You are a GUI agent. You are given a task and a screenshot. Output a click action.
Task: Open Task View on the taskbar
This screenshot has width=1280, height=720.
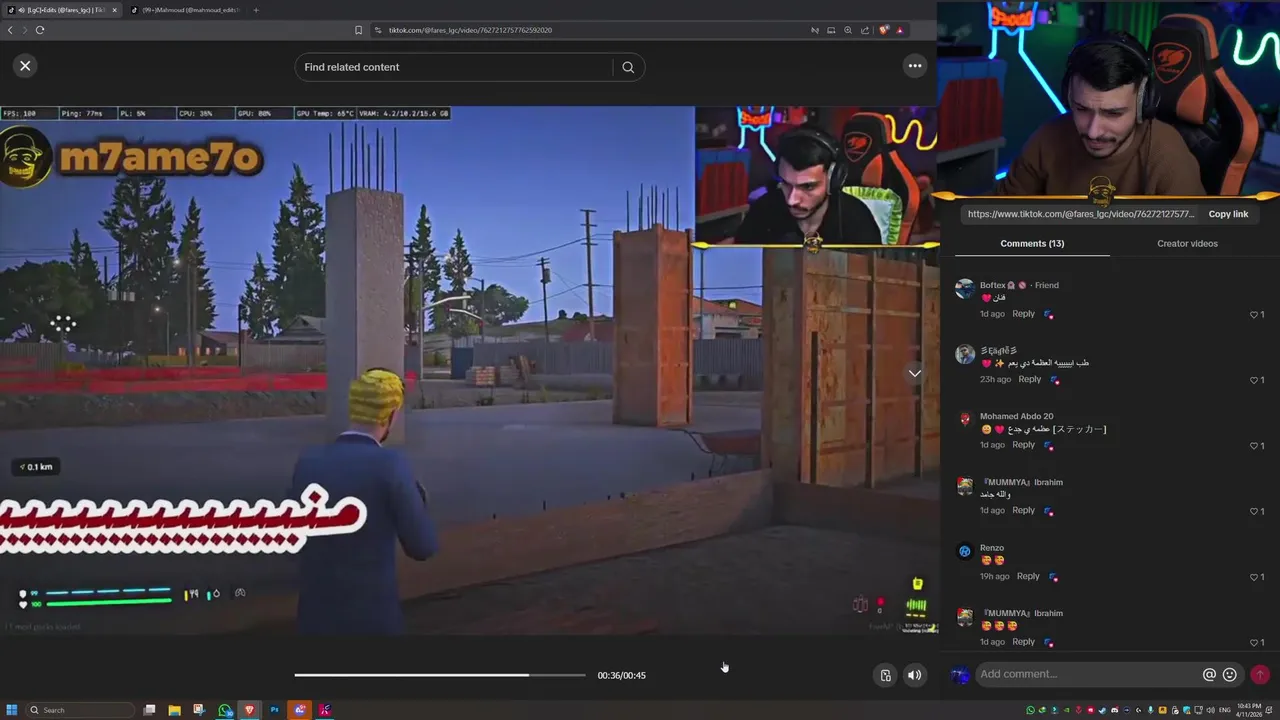coord(149,710)
